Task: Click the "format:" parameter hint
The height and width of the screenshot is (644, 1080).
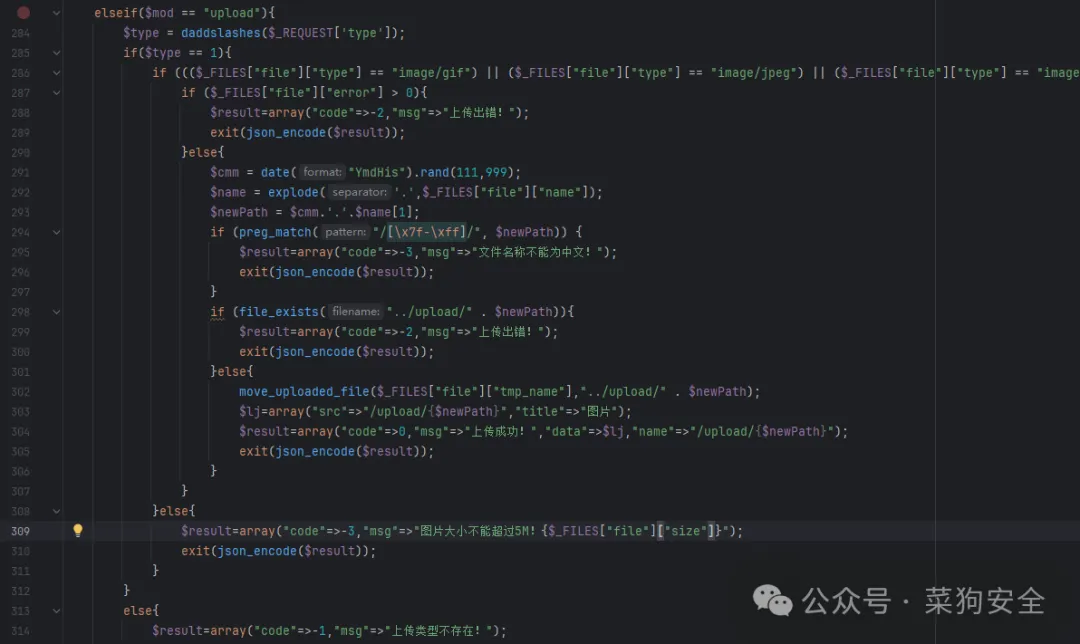Action: pos(322,172)
